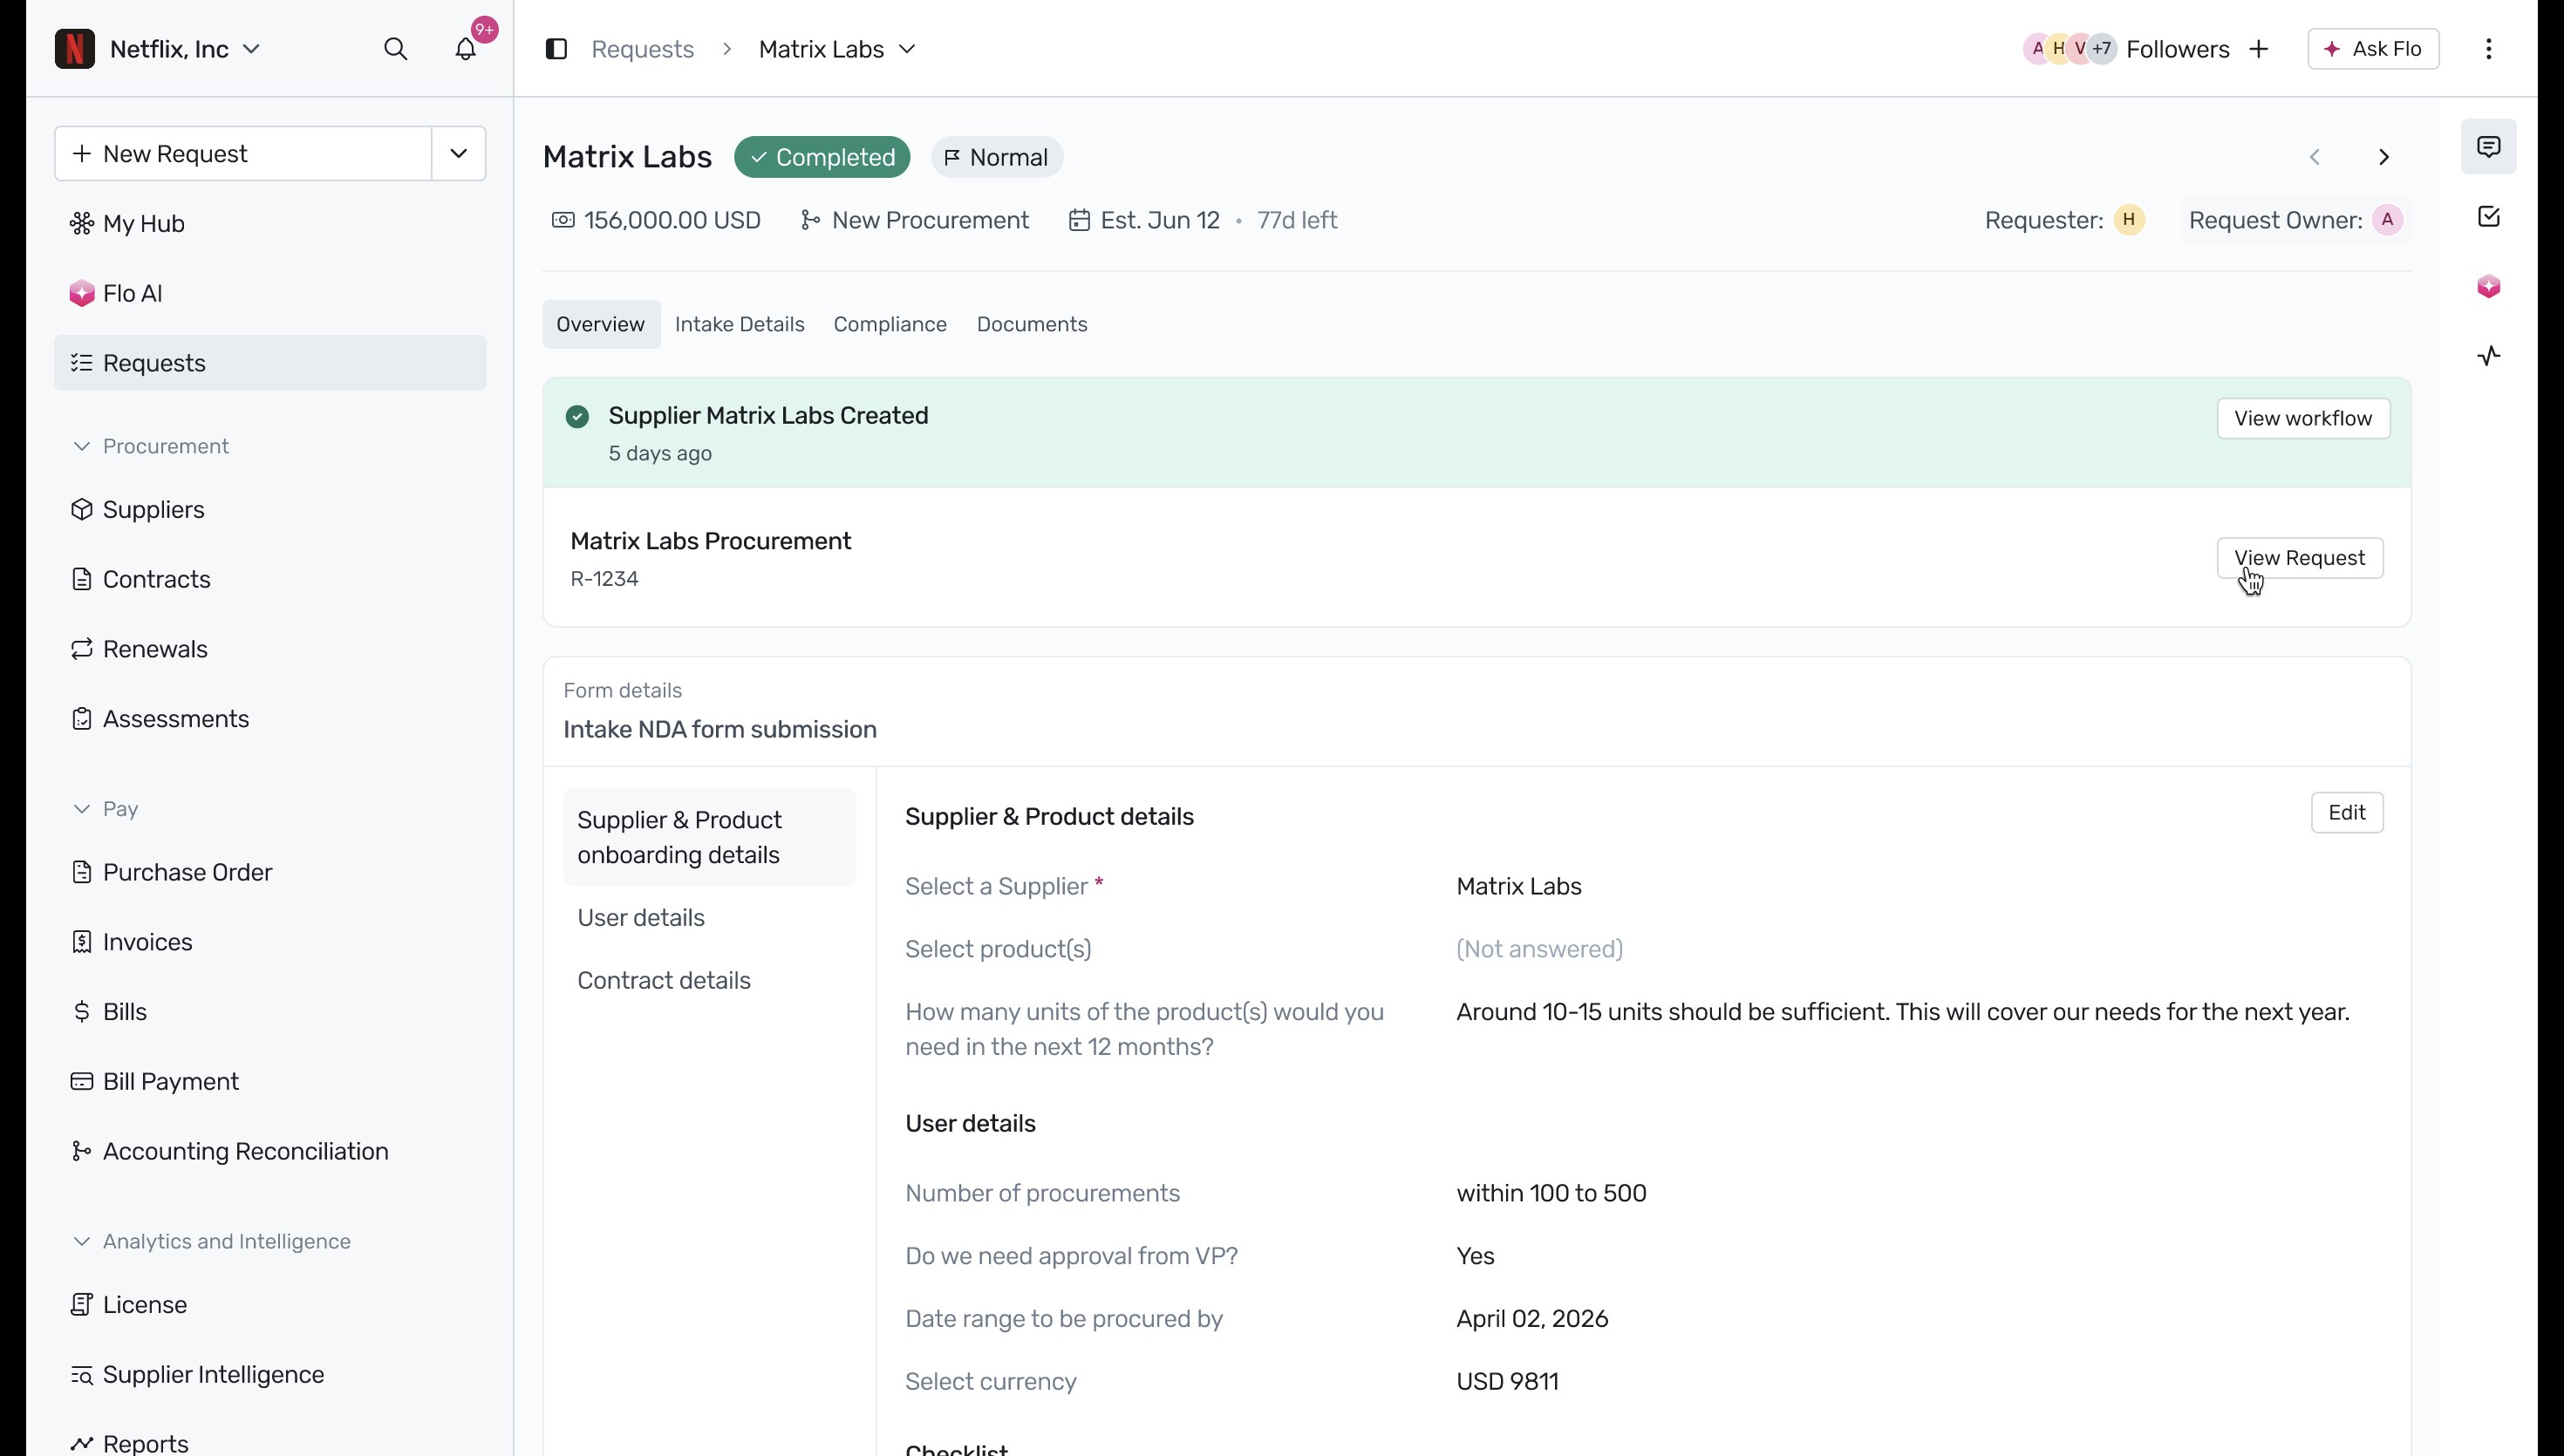Switch to the Documents tab

[1032, 324]
